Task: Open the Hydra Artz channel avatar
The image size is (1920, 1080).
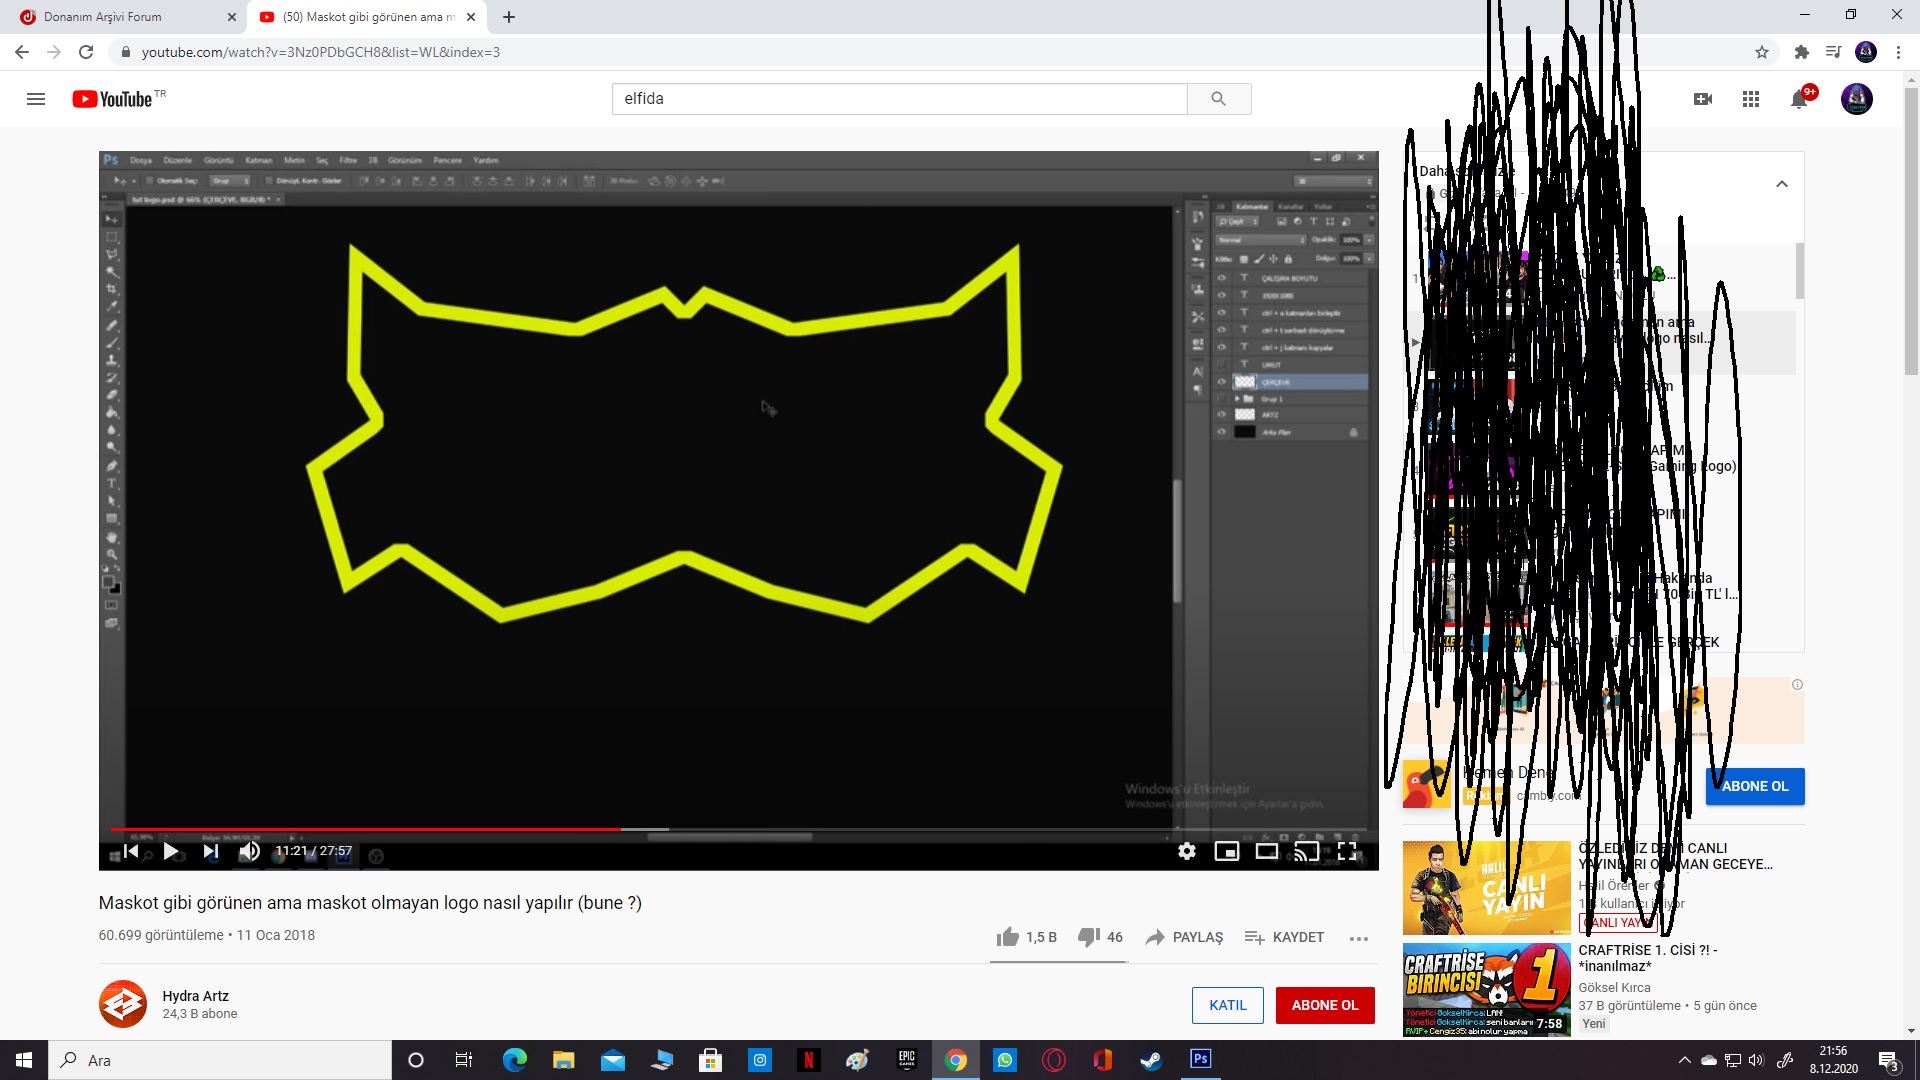Action: click(123, 1004)
